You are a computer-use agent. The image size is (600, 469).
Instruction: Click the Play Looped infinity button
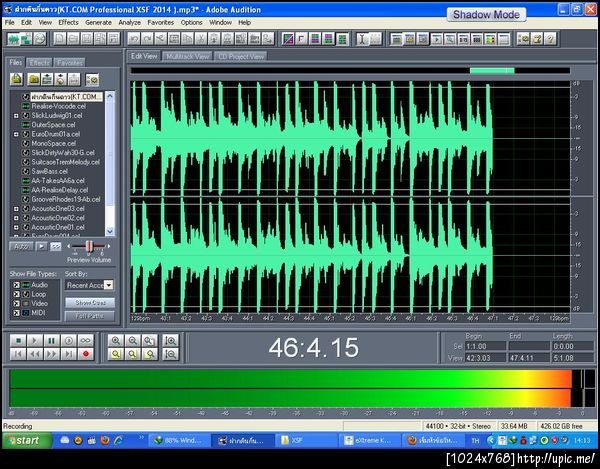87,341
